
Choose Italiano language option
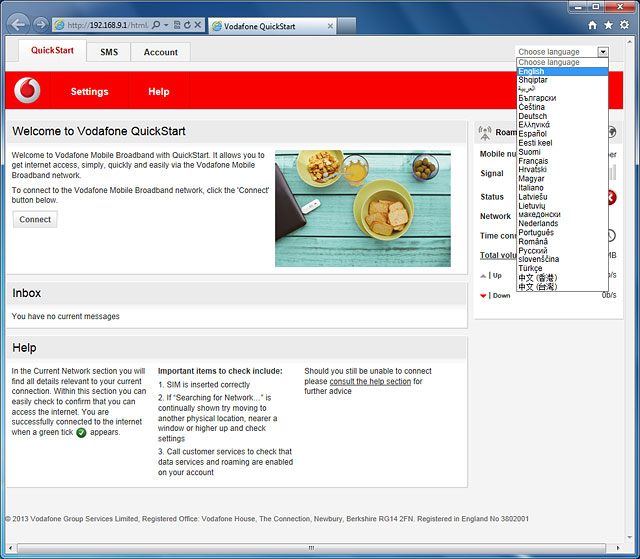(562, 188)
